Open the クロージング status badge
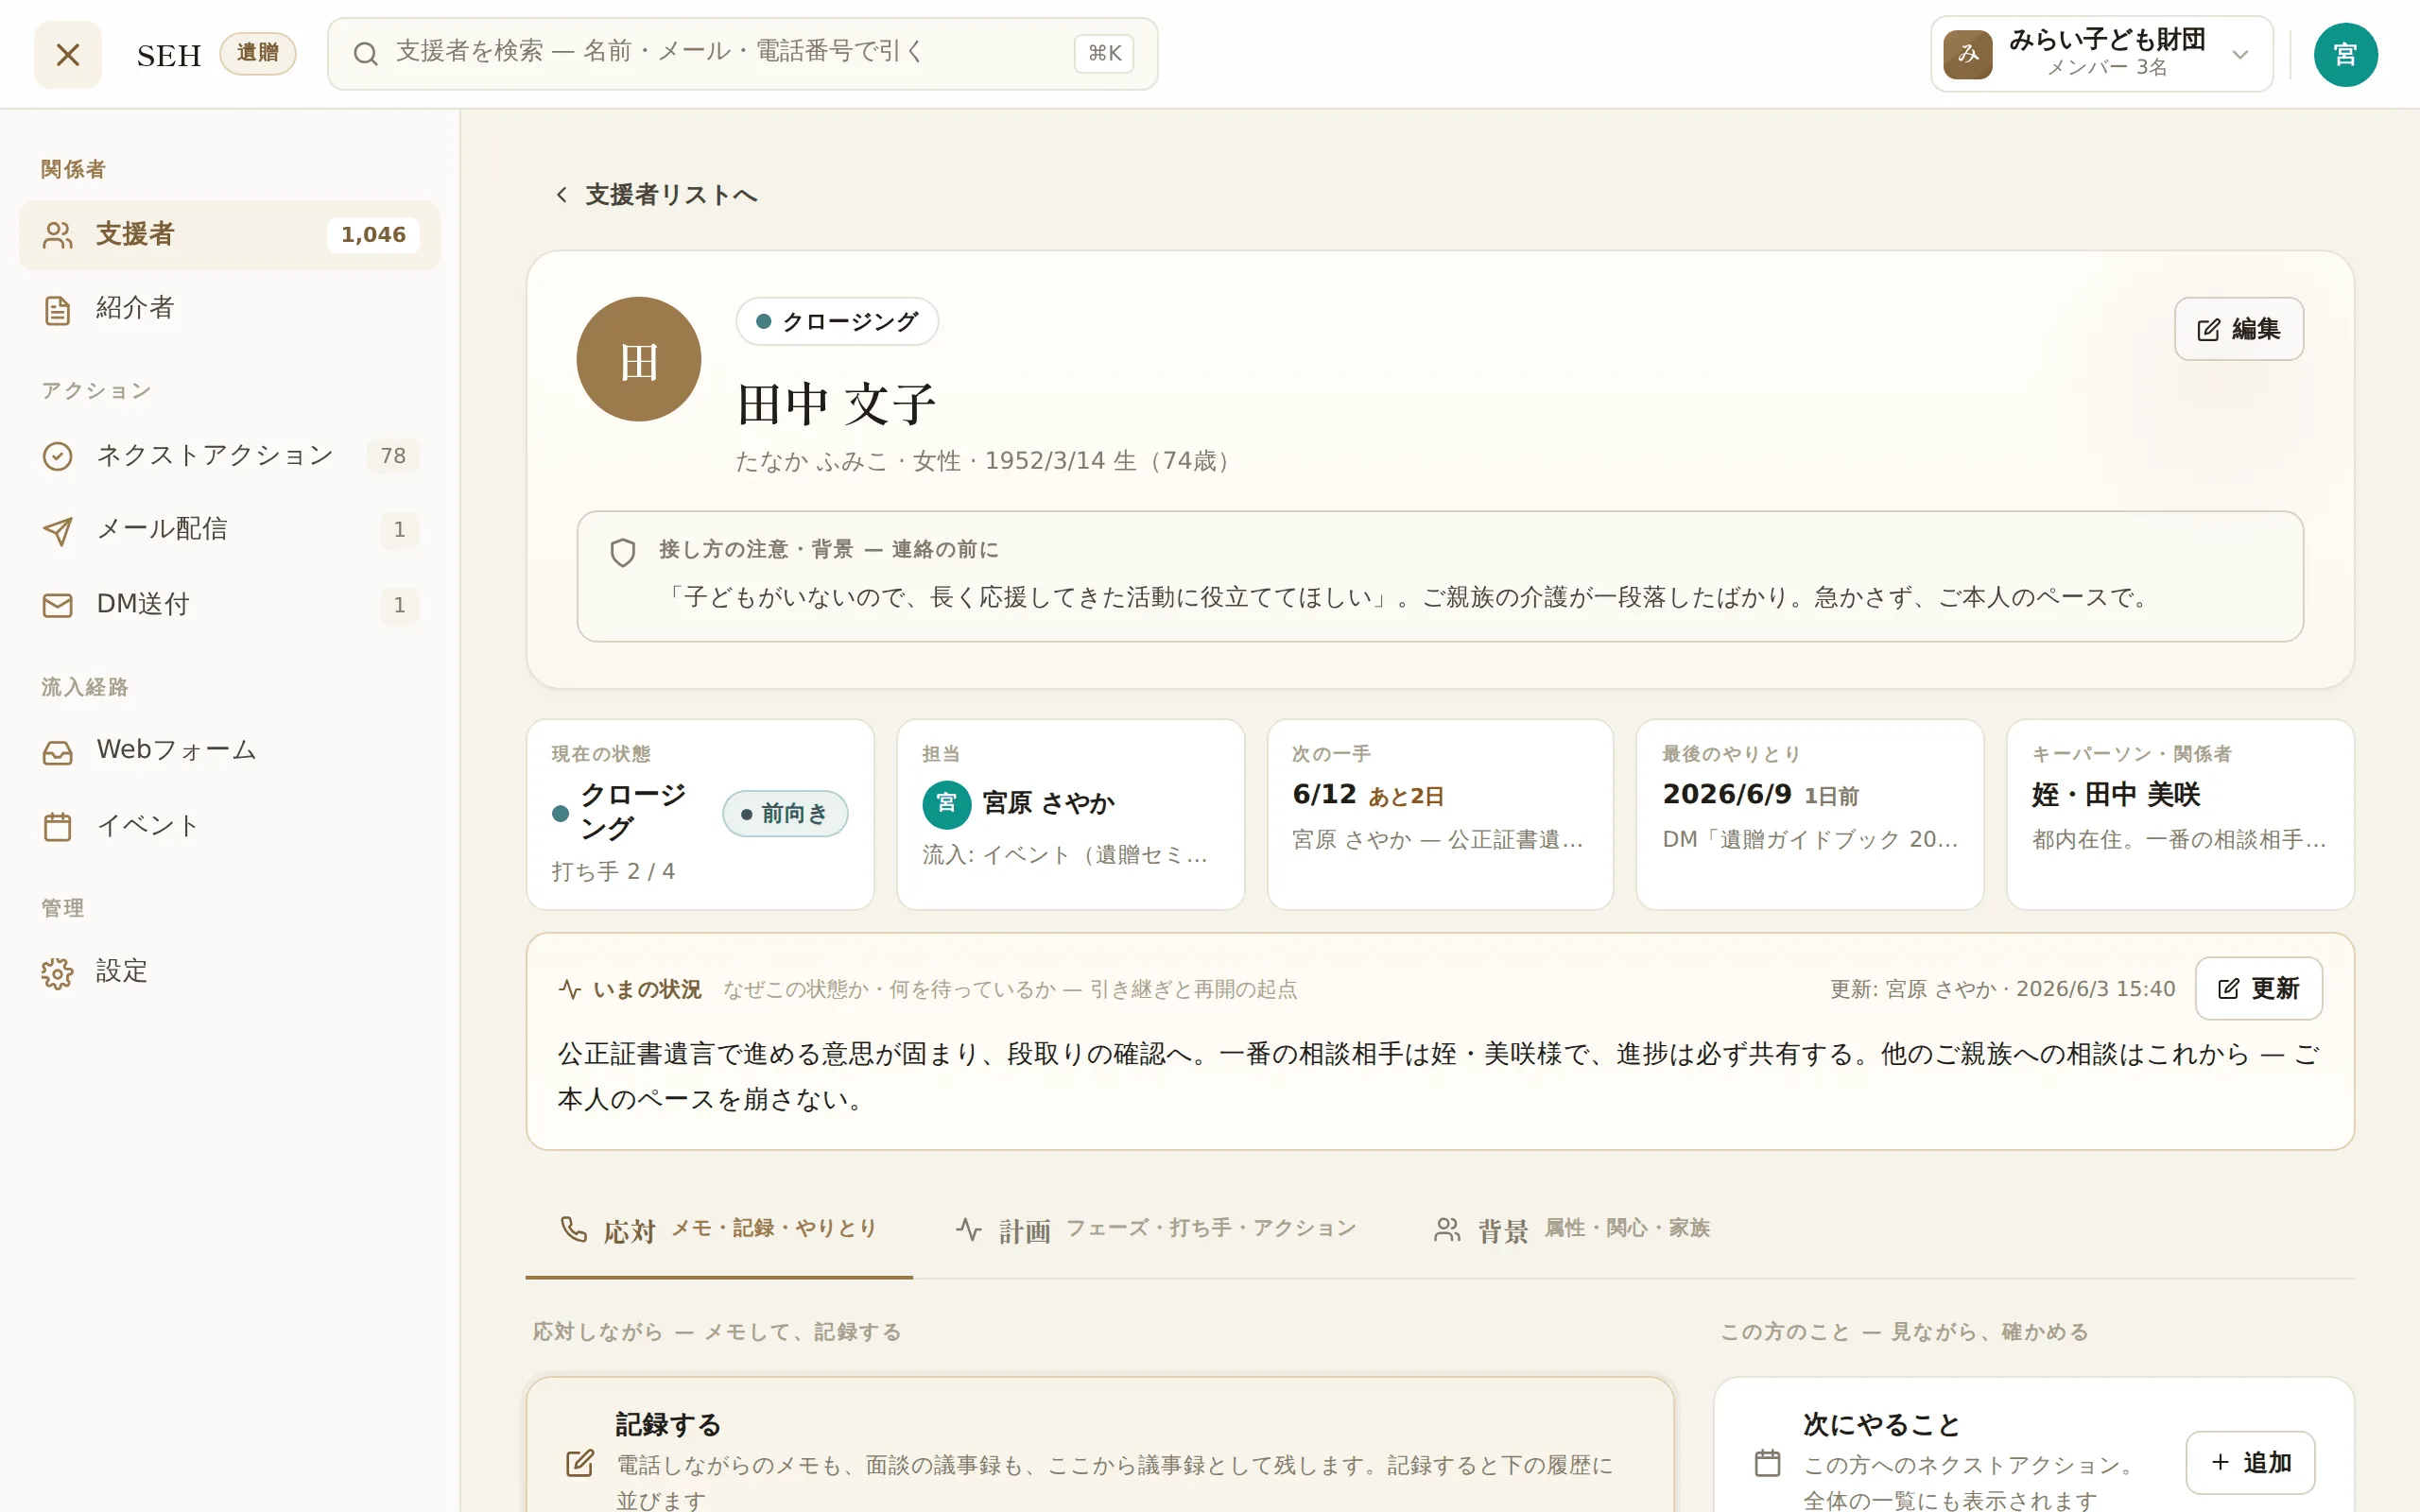 click(x=837, y=321)
